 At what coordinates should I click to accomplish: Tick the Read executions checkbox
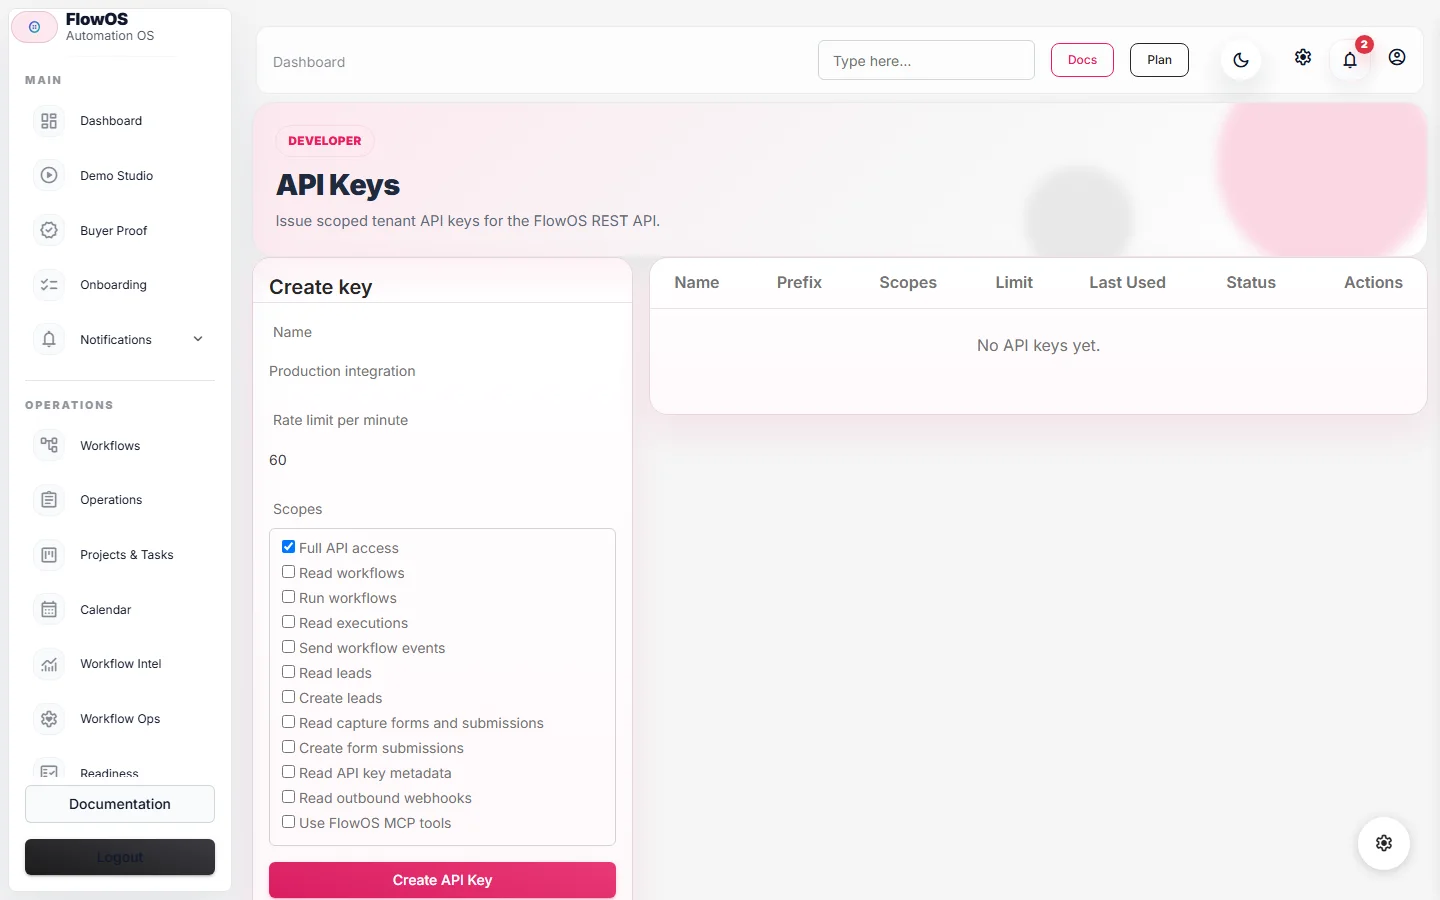288,622
